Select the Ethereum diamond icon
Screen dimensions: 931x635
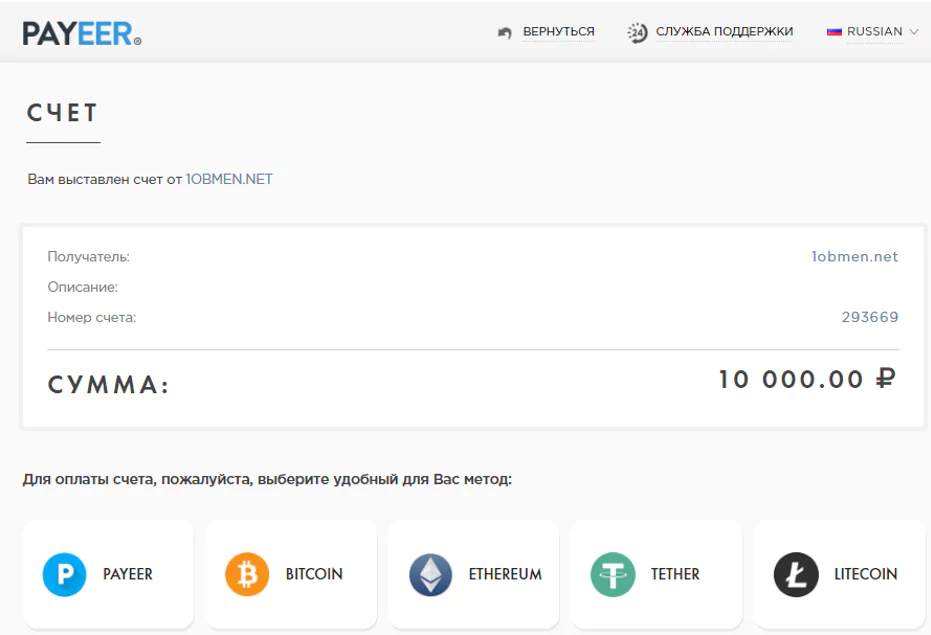[430, 574]
